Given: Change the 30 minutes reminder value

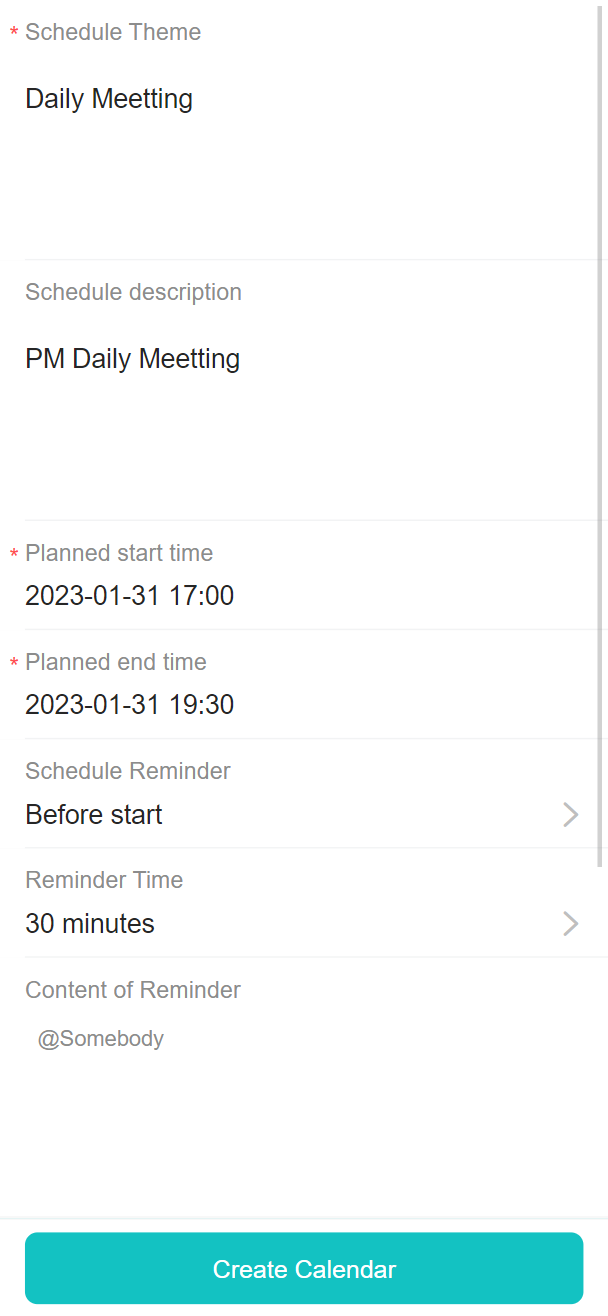Looking at the screenshot, I should [90, 923].
